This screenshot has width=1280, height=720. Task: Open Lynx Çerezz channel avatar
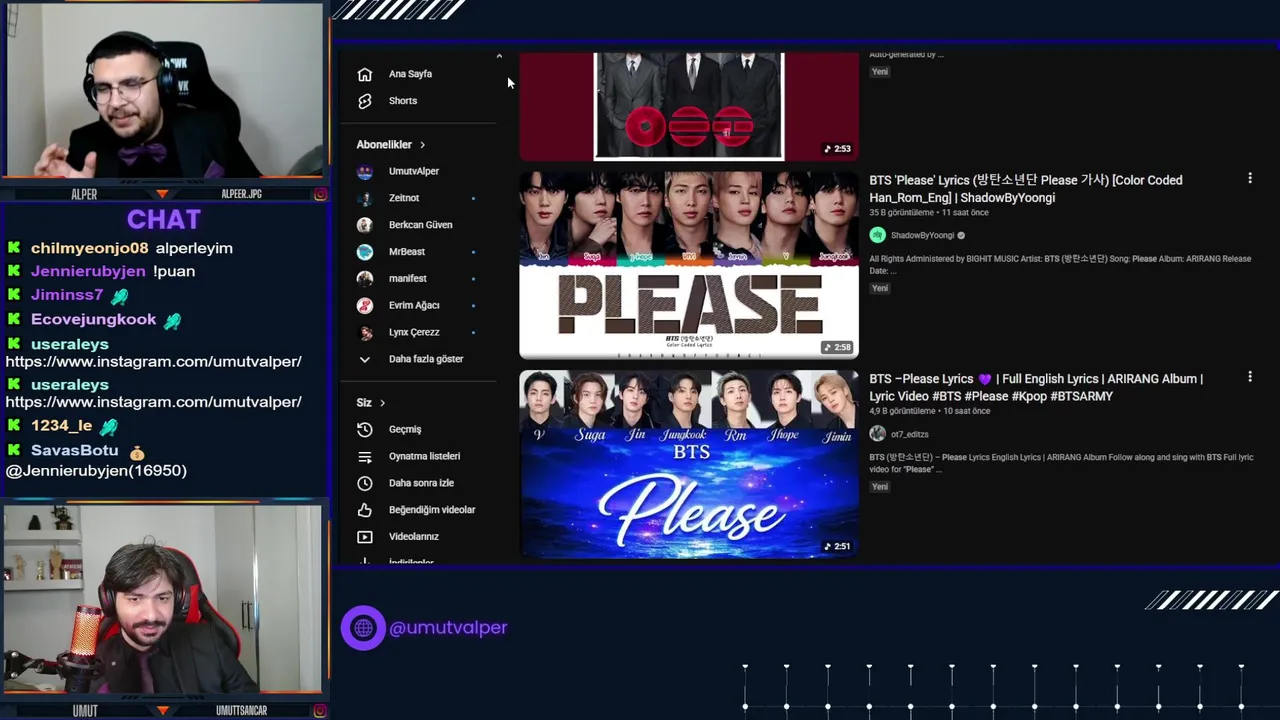pyautogui.click(x=365, y=332)
